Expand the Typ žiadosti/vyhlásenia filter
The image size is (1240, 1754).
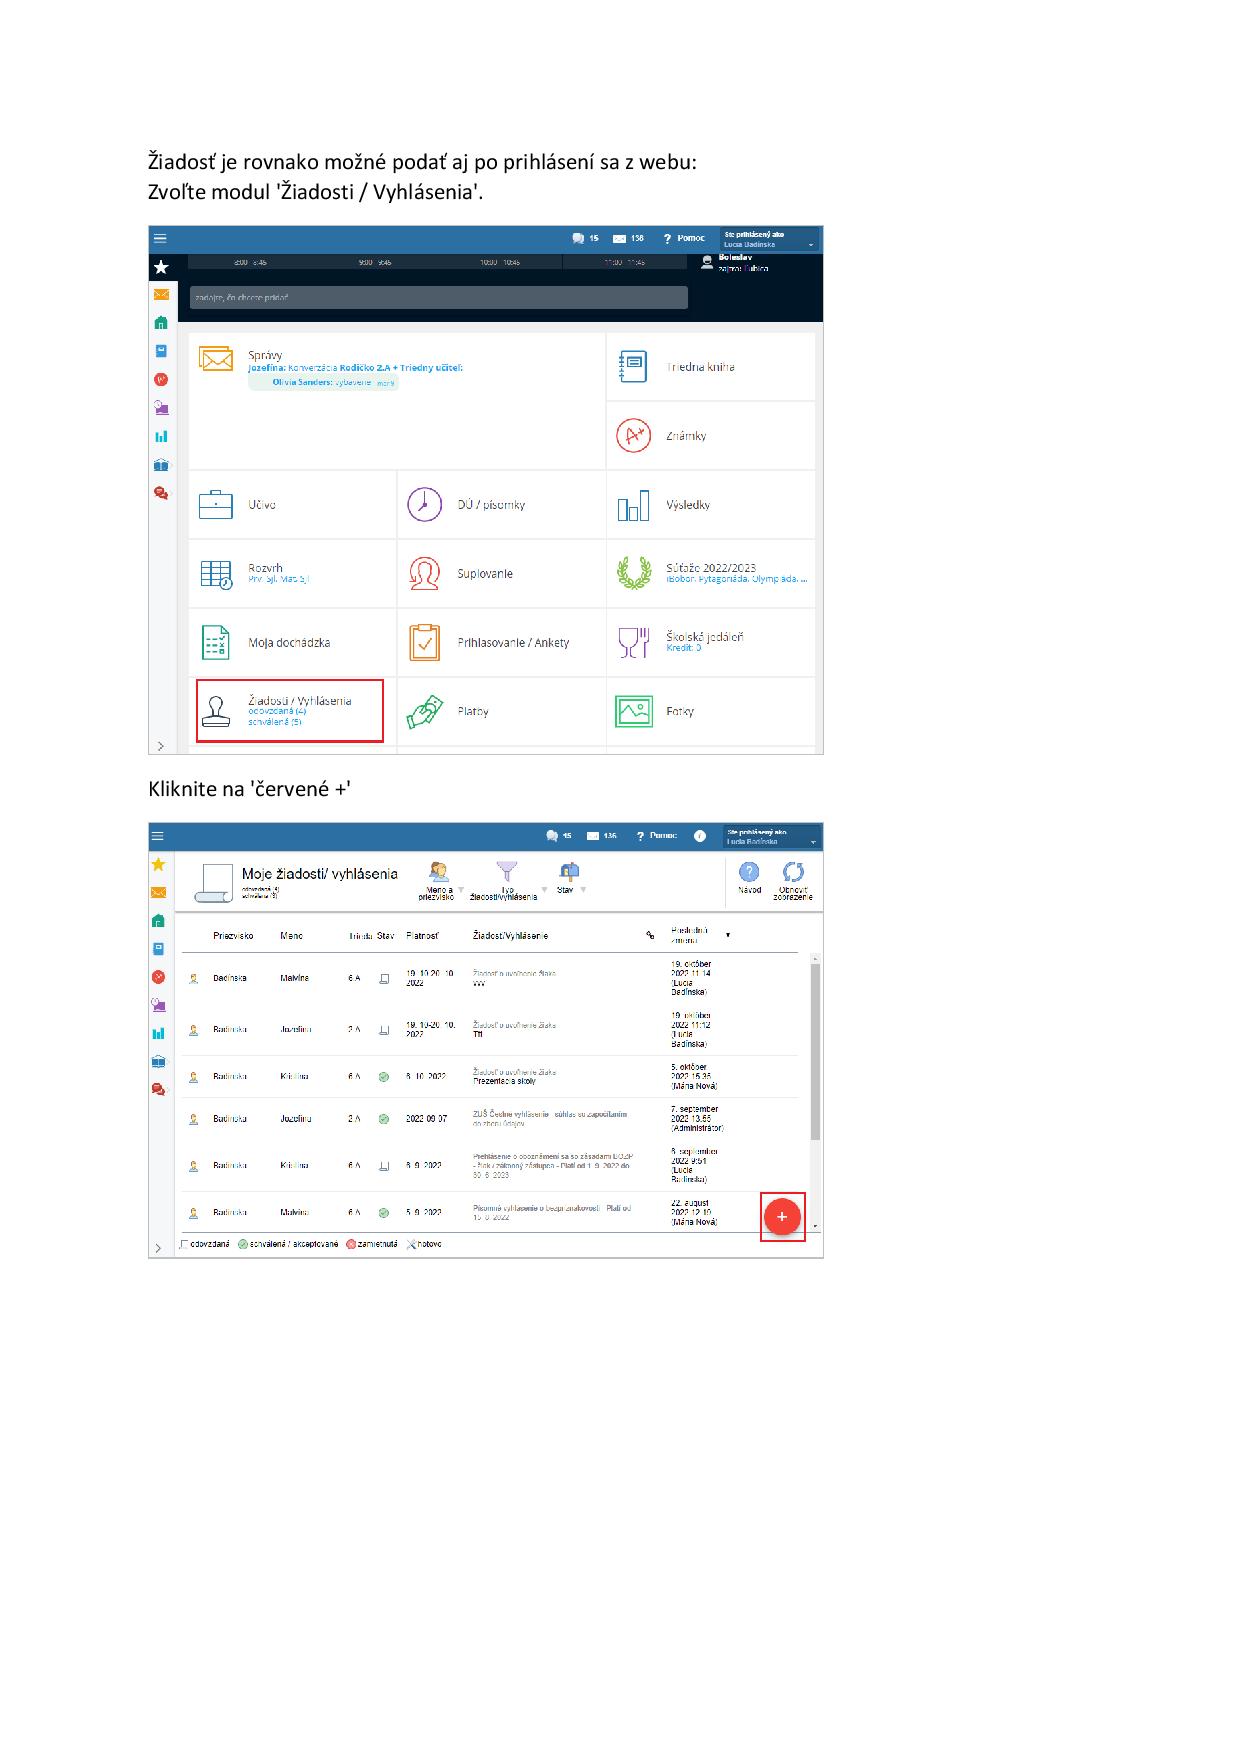(508, 880)
